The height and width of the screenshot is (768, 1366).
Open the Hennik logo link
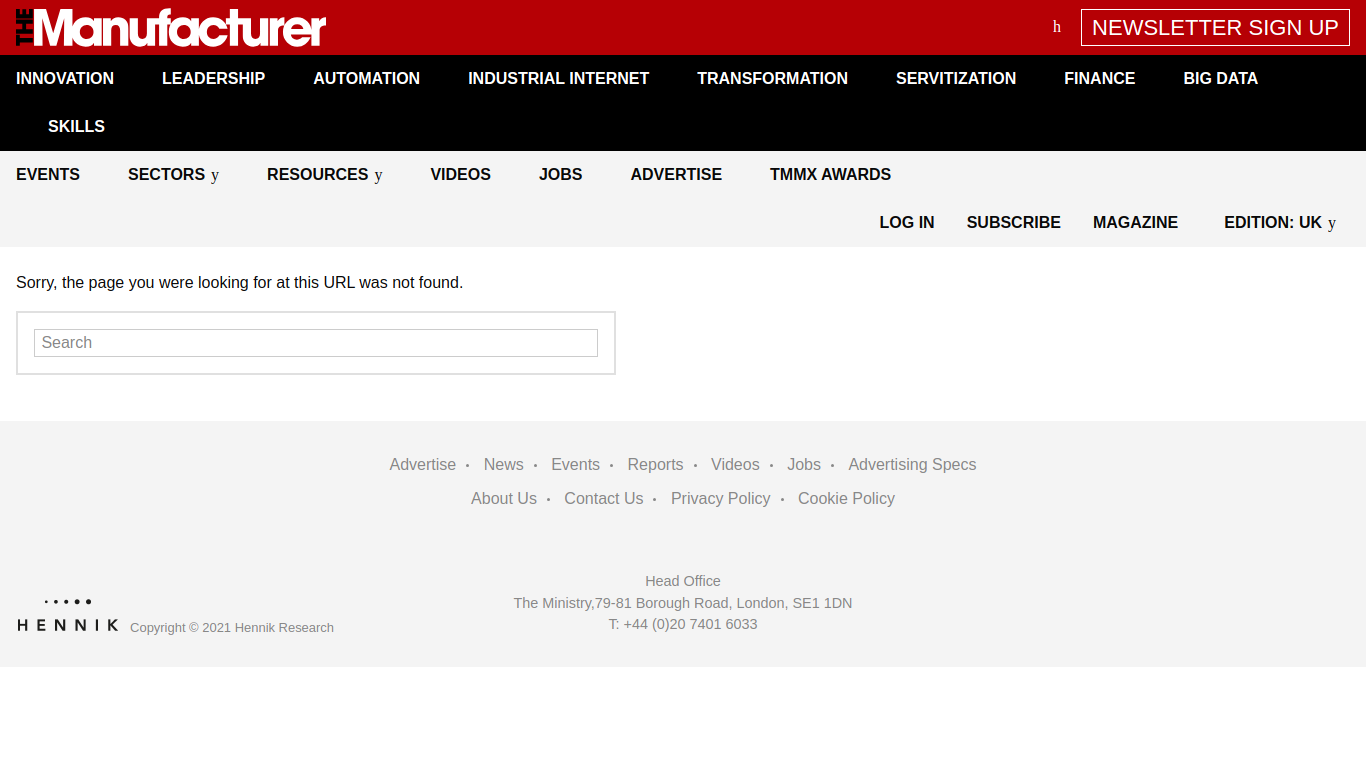(x=68, y=616)
